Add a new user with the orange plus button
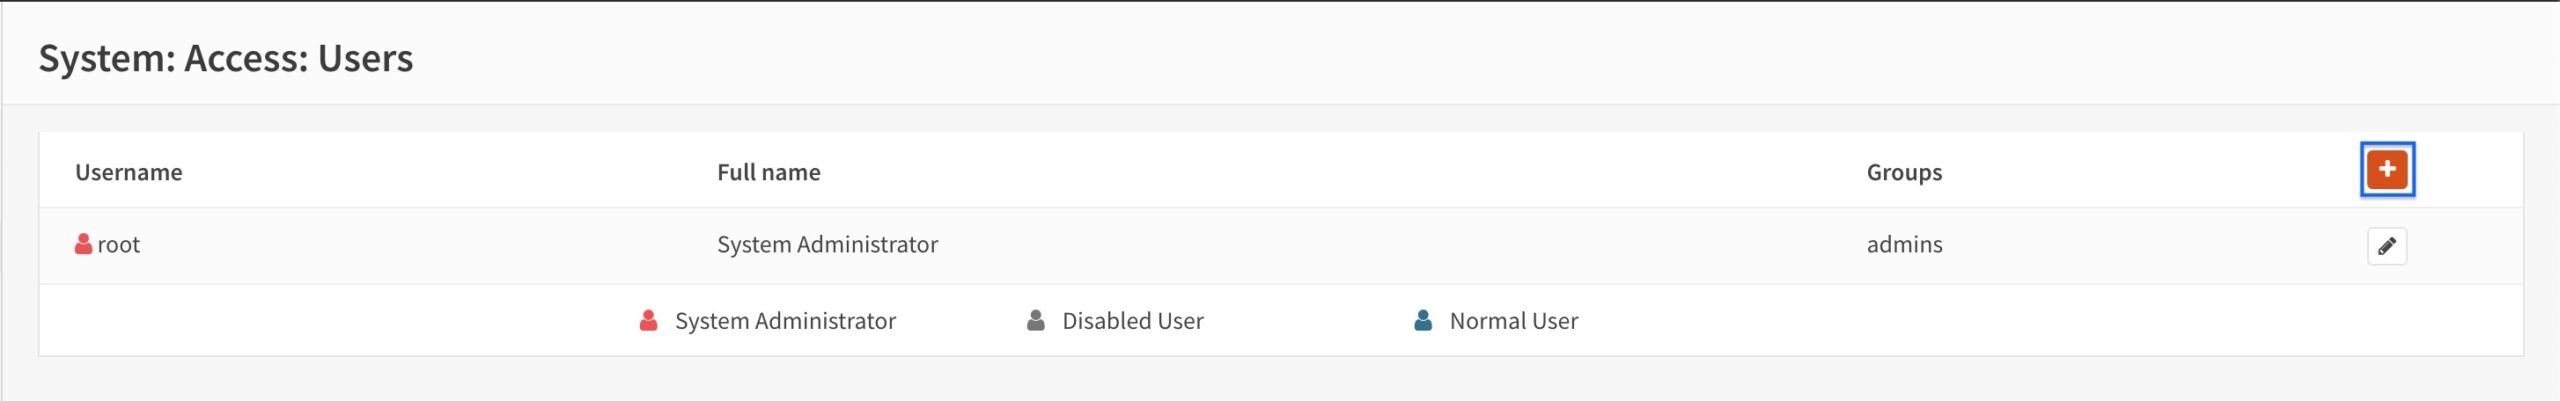The width and height of the screenshot is (2560, 401). click(2387, 170)
